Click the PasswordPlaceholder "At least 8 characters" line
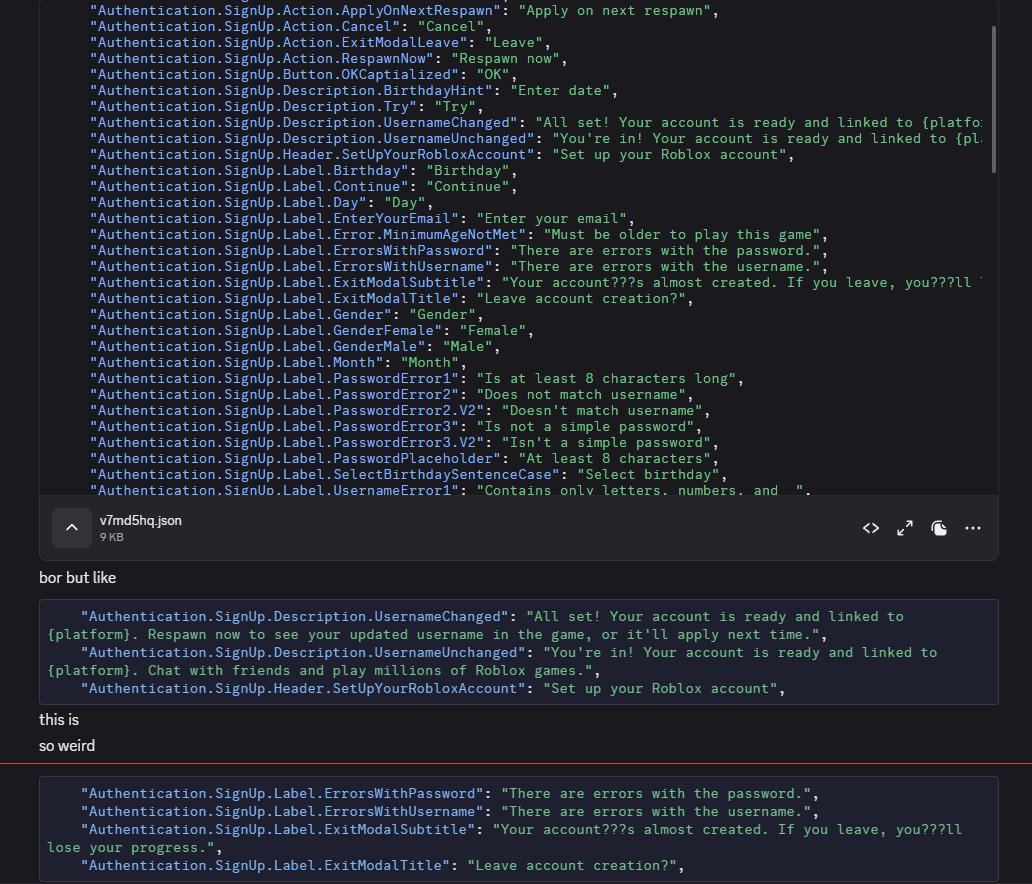1032x884 pixels. click(x=404, y=459)
